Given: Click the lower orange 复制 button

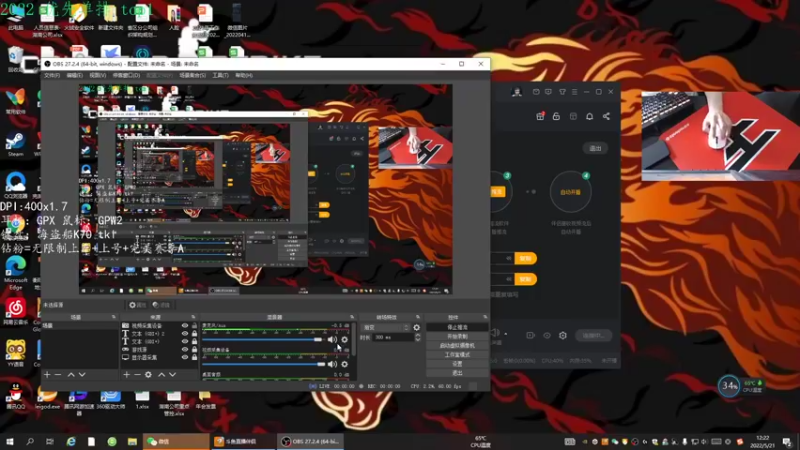Looking at the screenshot, I should pyautogui.click(x=526, y=279).
